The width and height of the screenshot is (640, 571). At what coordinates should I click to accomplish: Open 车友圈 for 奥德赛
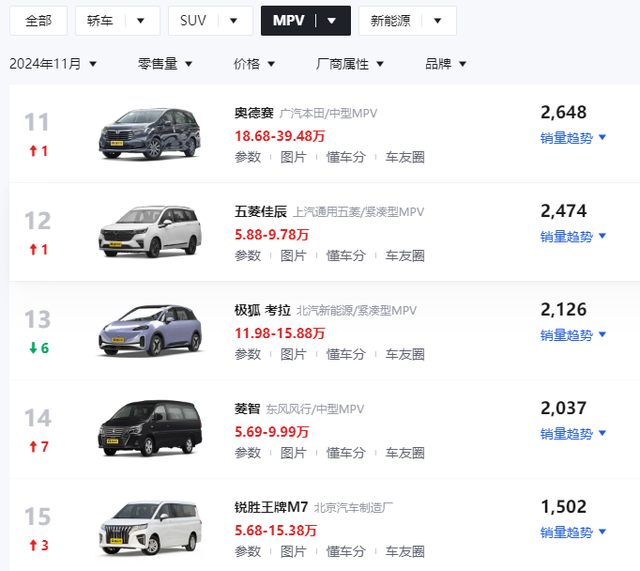pyautogui.click(x=405, y=157)
